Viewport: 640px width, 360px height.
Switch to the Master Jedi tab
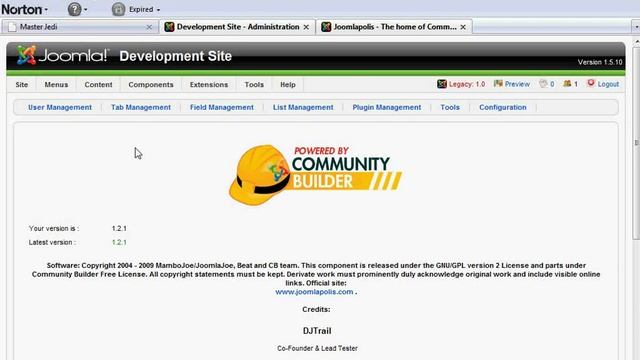click(80, 27)
